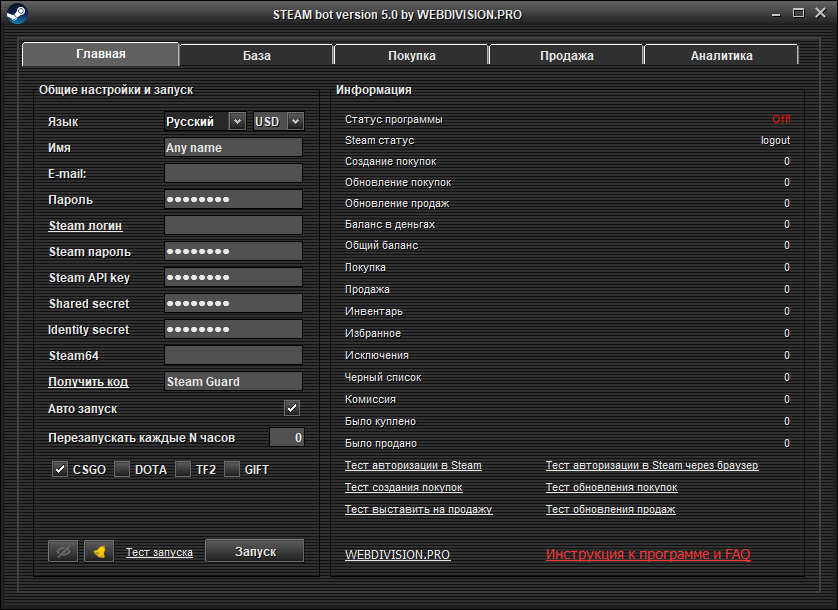
Task: Open Инструкция к программе и FAQ link
Action: 647,554
